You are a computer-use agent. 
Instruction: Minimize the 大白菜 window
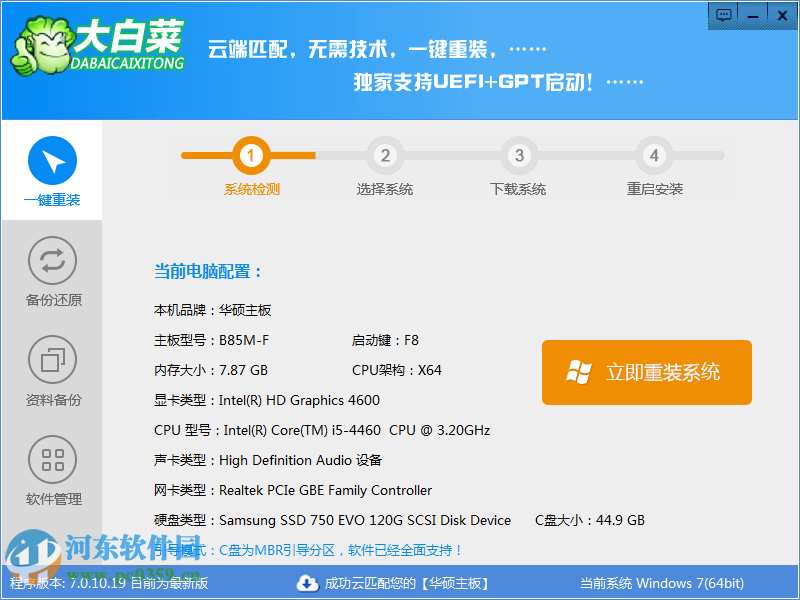point(753,15)
